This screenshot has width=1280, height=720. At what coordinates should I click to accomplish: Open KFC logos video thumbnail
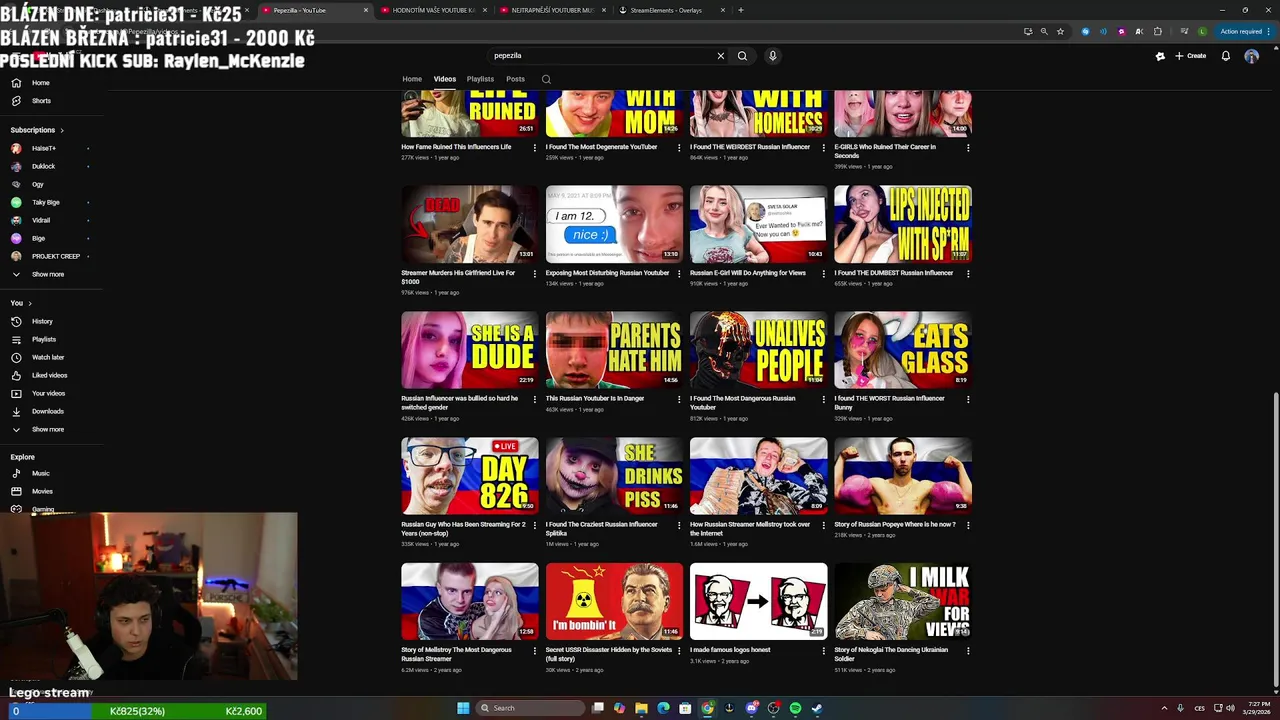[x=759, y=601]
